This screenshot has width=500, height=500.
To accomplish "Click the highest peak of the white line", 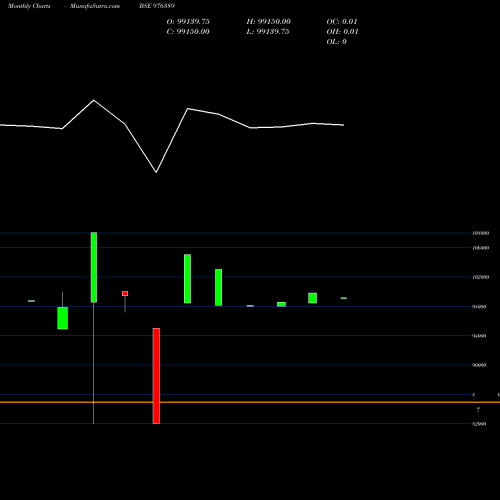I will pos(94,100).
